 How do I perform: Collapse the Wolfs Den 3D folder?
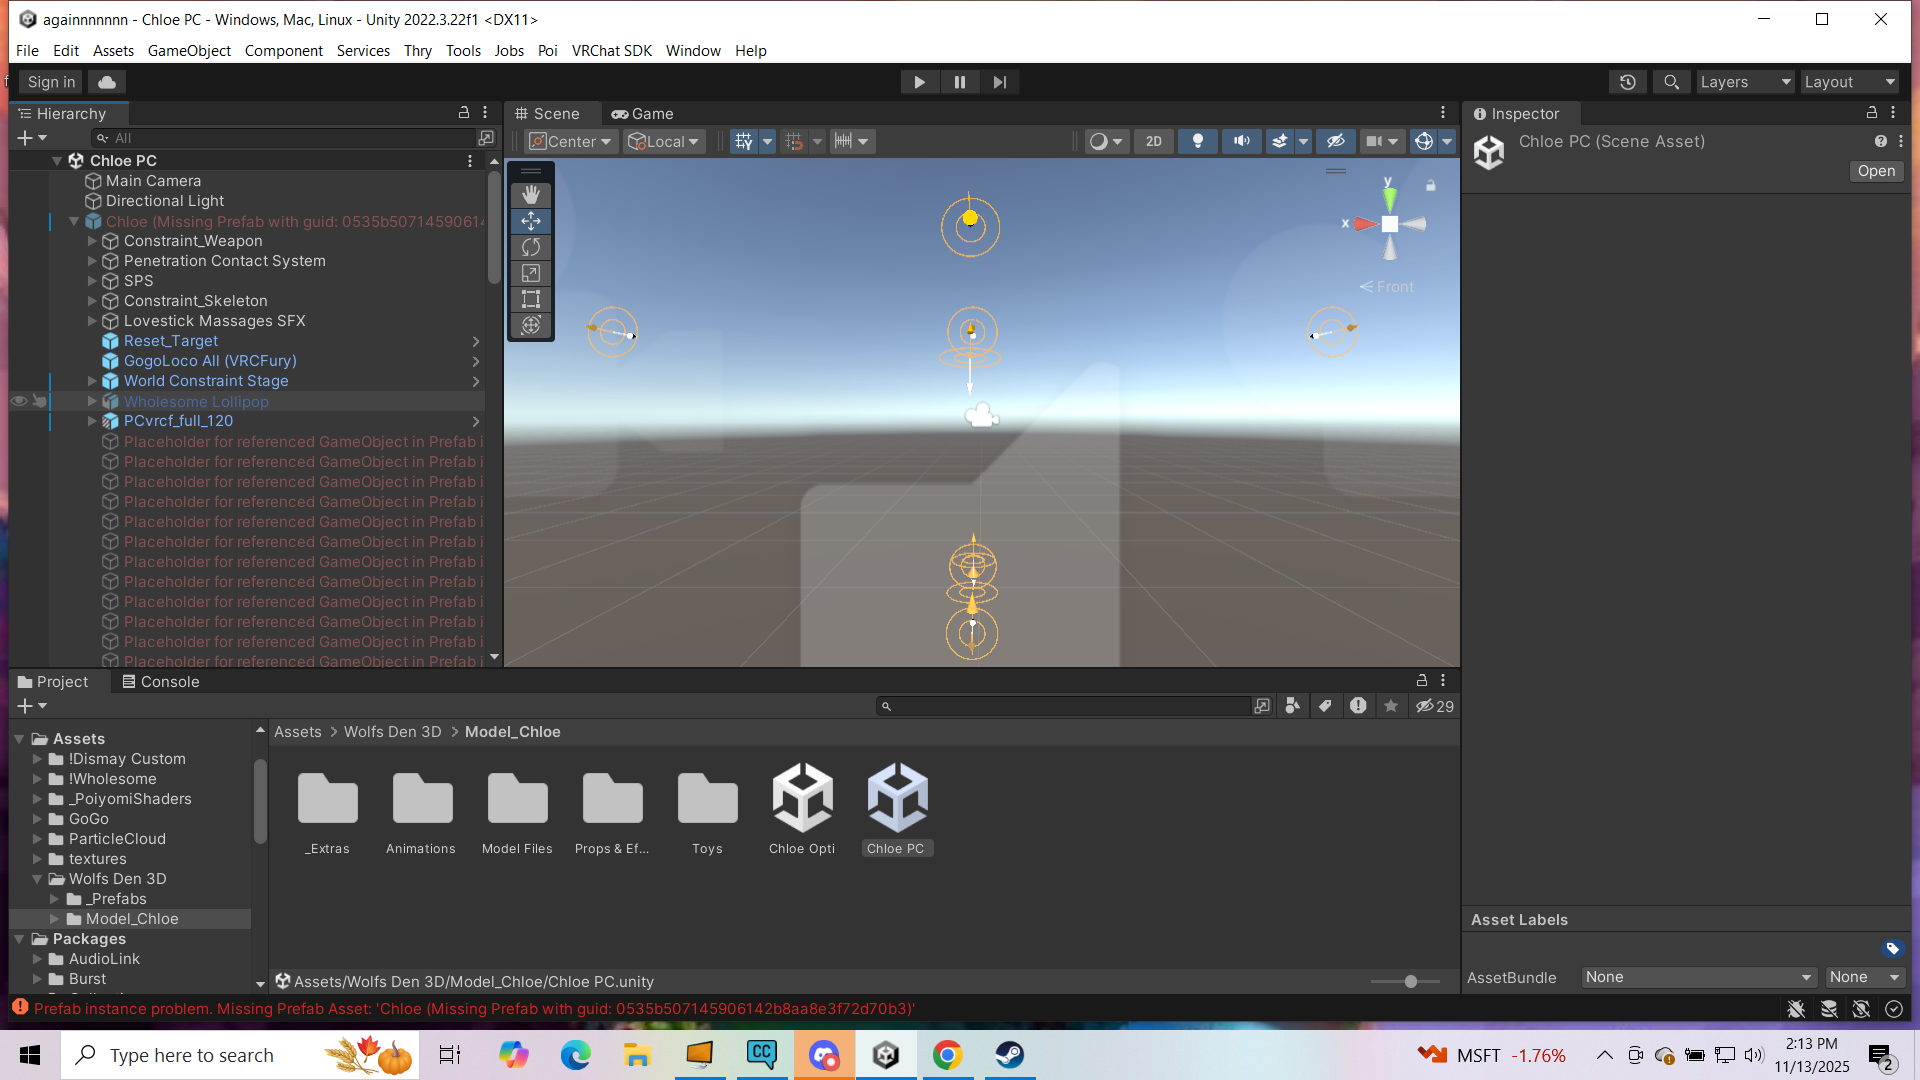[x=37, y=879]
